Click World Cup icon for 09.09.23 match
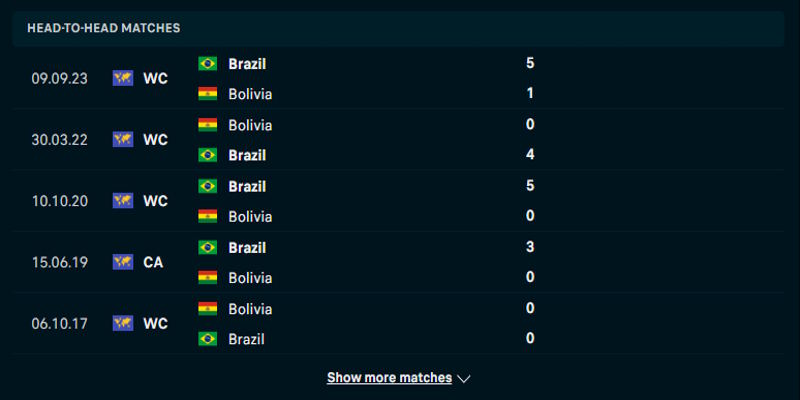This screenshot has height=400, width=800. pyautogui.click(x=123, y=78)
